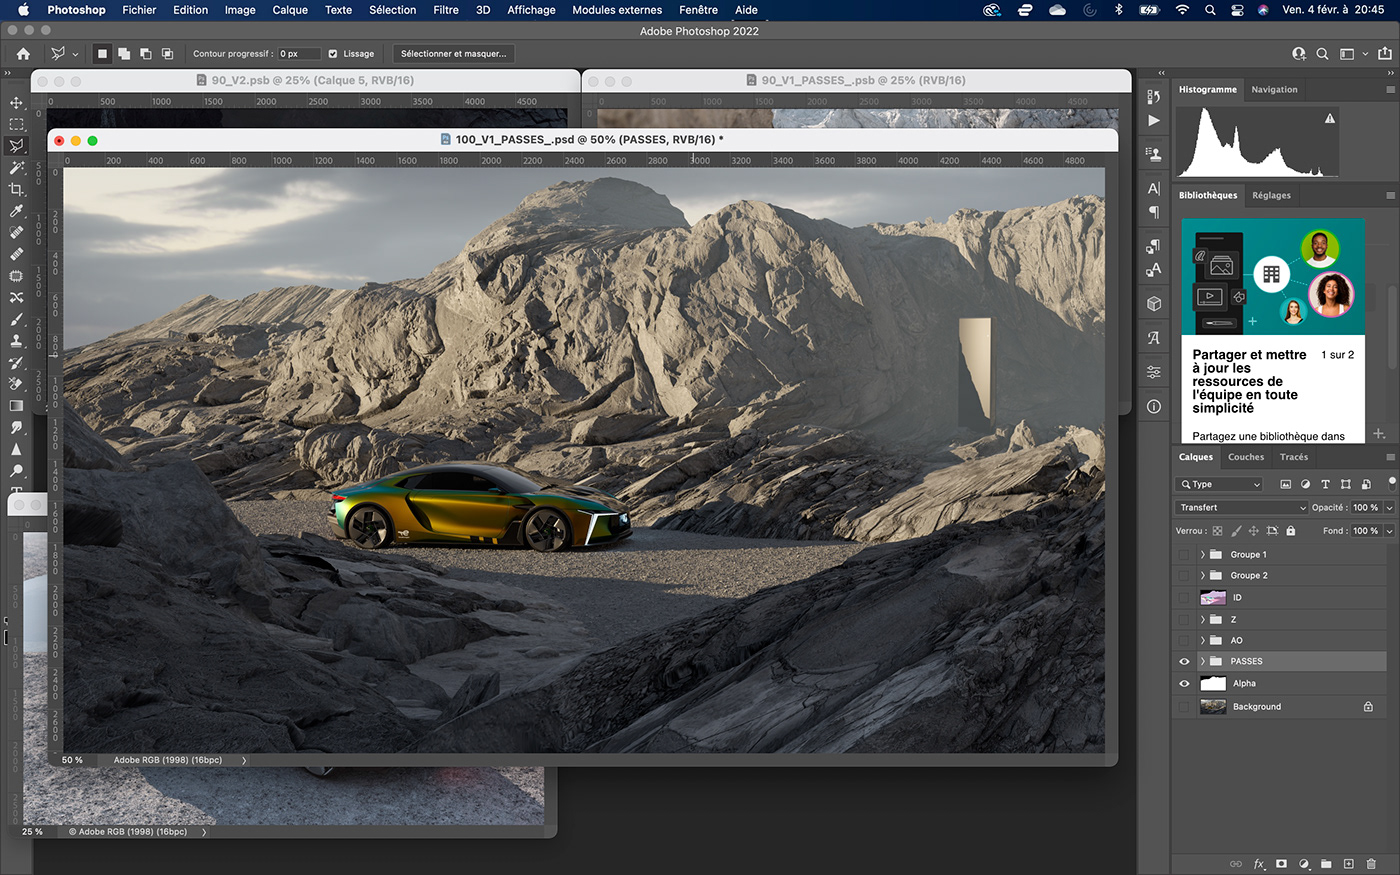Pick the Eyedropper tool
The height and width of the screenshot is (875, 1400).
coord(16,211)
